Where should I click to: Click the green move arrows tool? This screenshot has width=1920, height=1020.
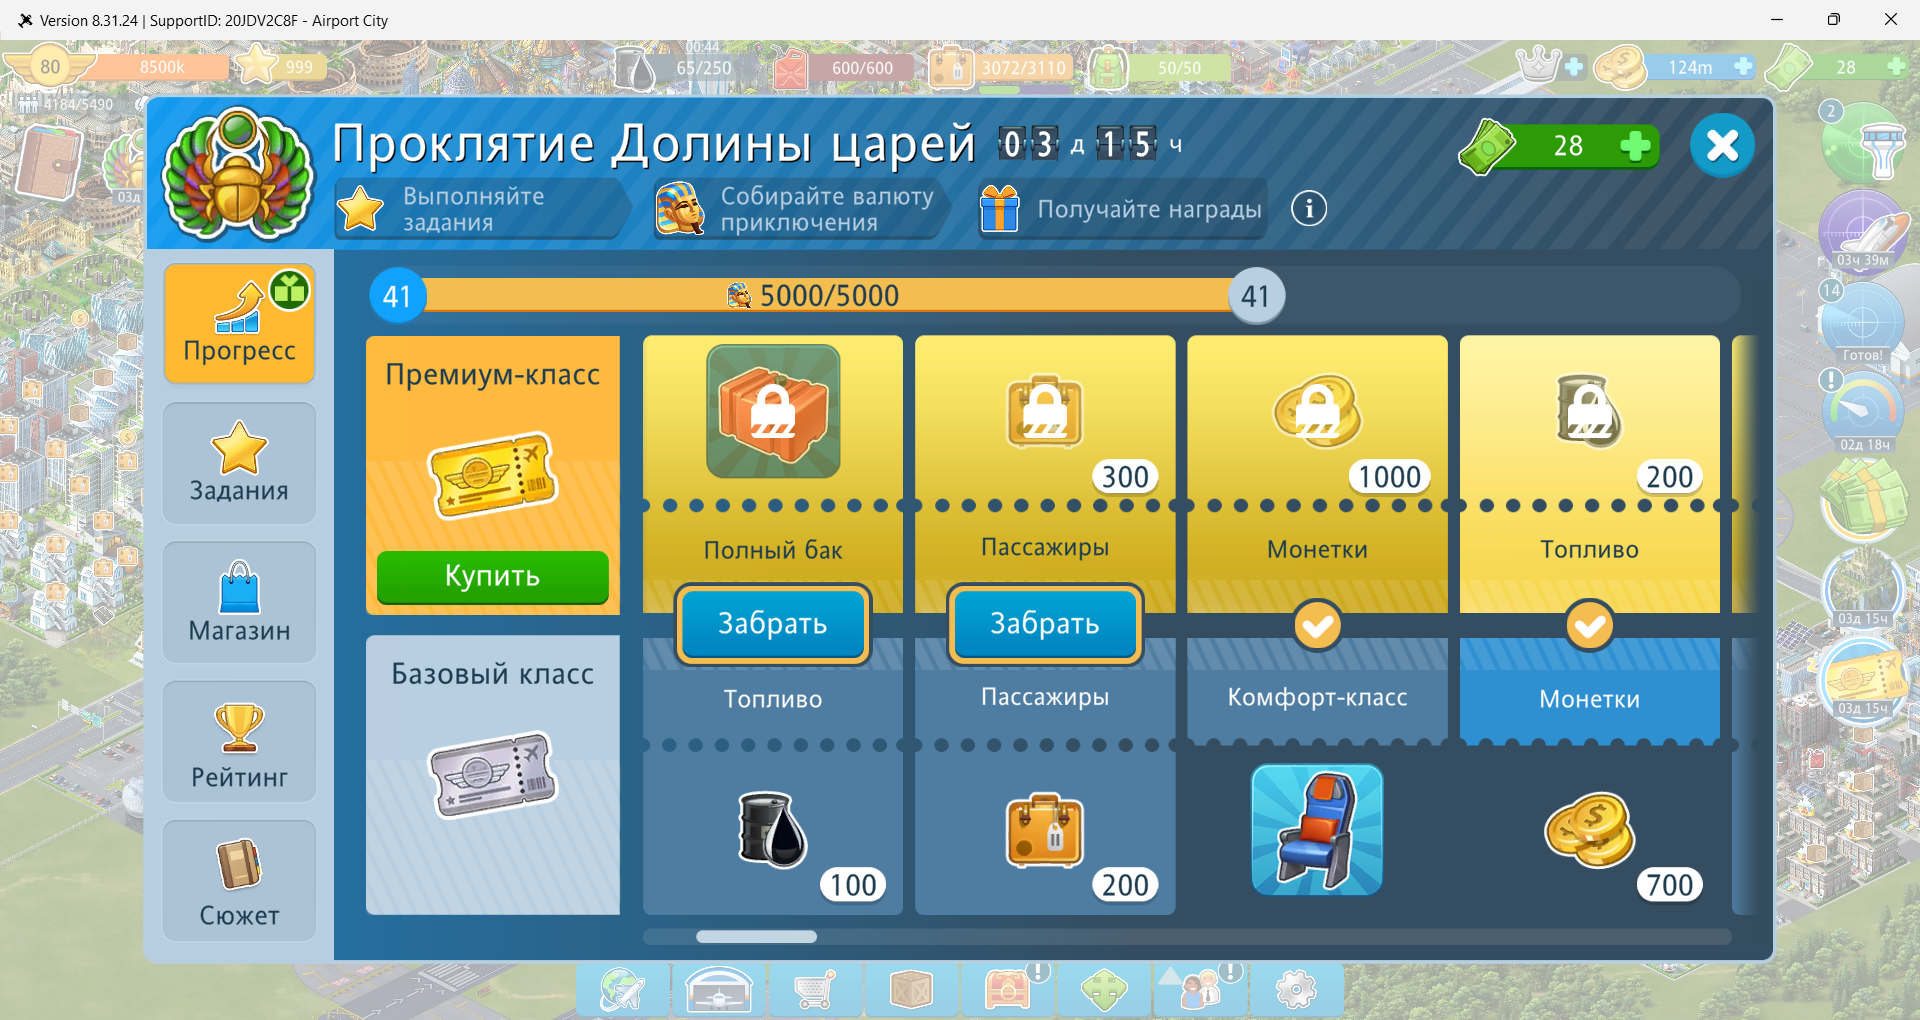click(x=1104, y=990)
